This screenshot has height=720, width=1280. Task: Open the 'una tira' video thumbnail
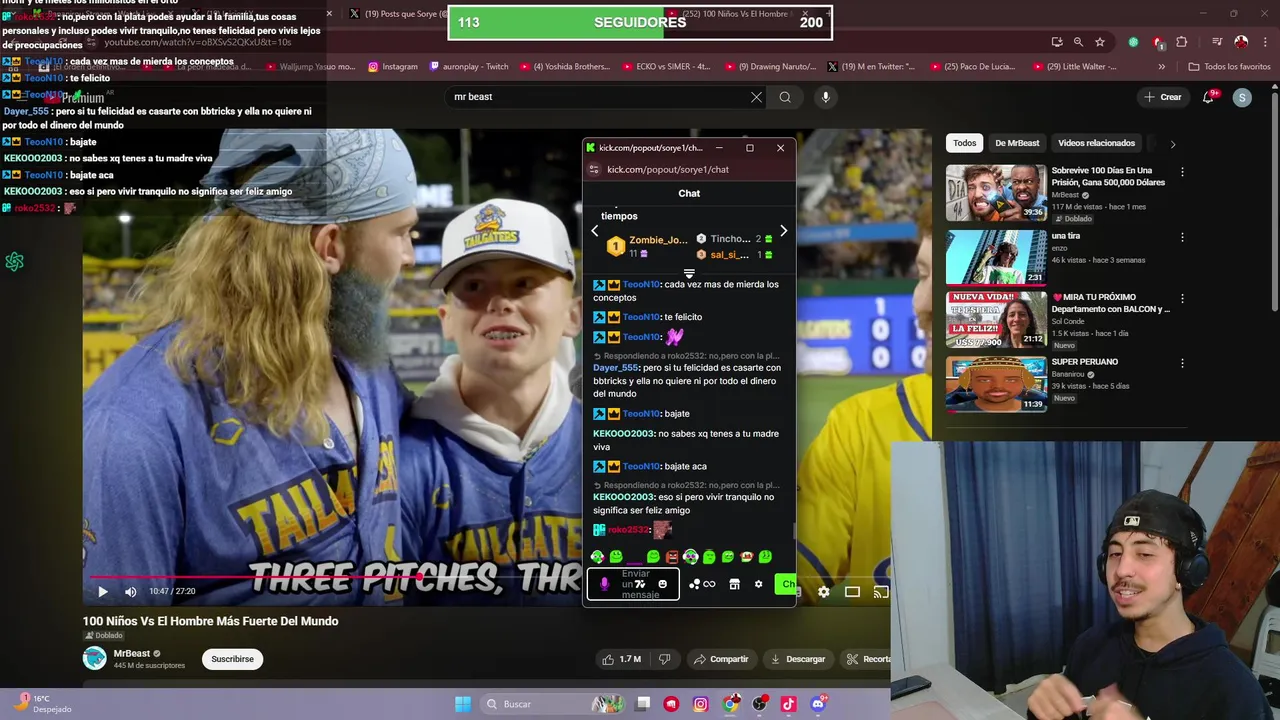(x=996, y=257)
